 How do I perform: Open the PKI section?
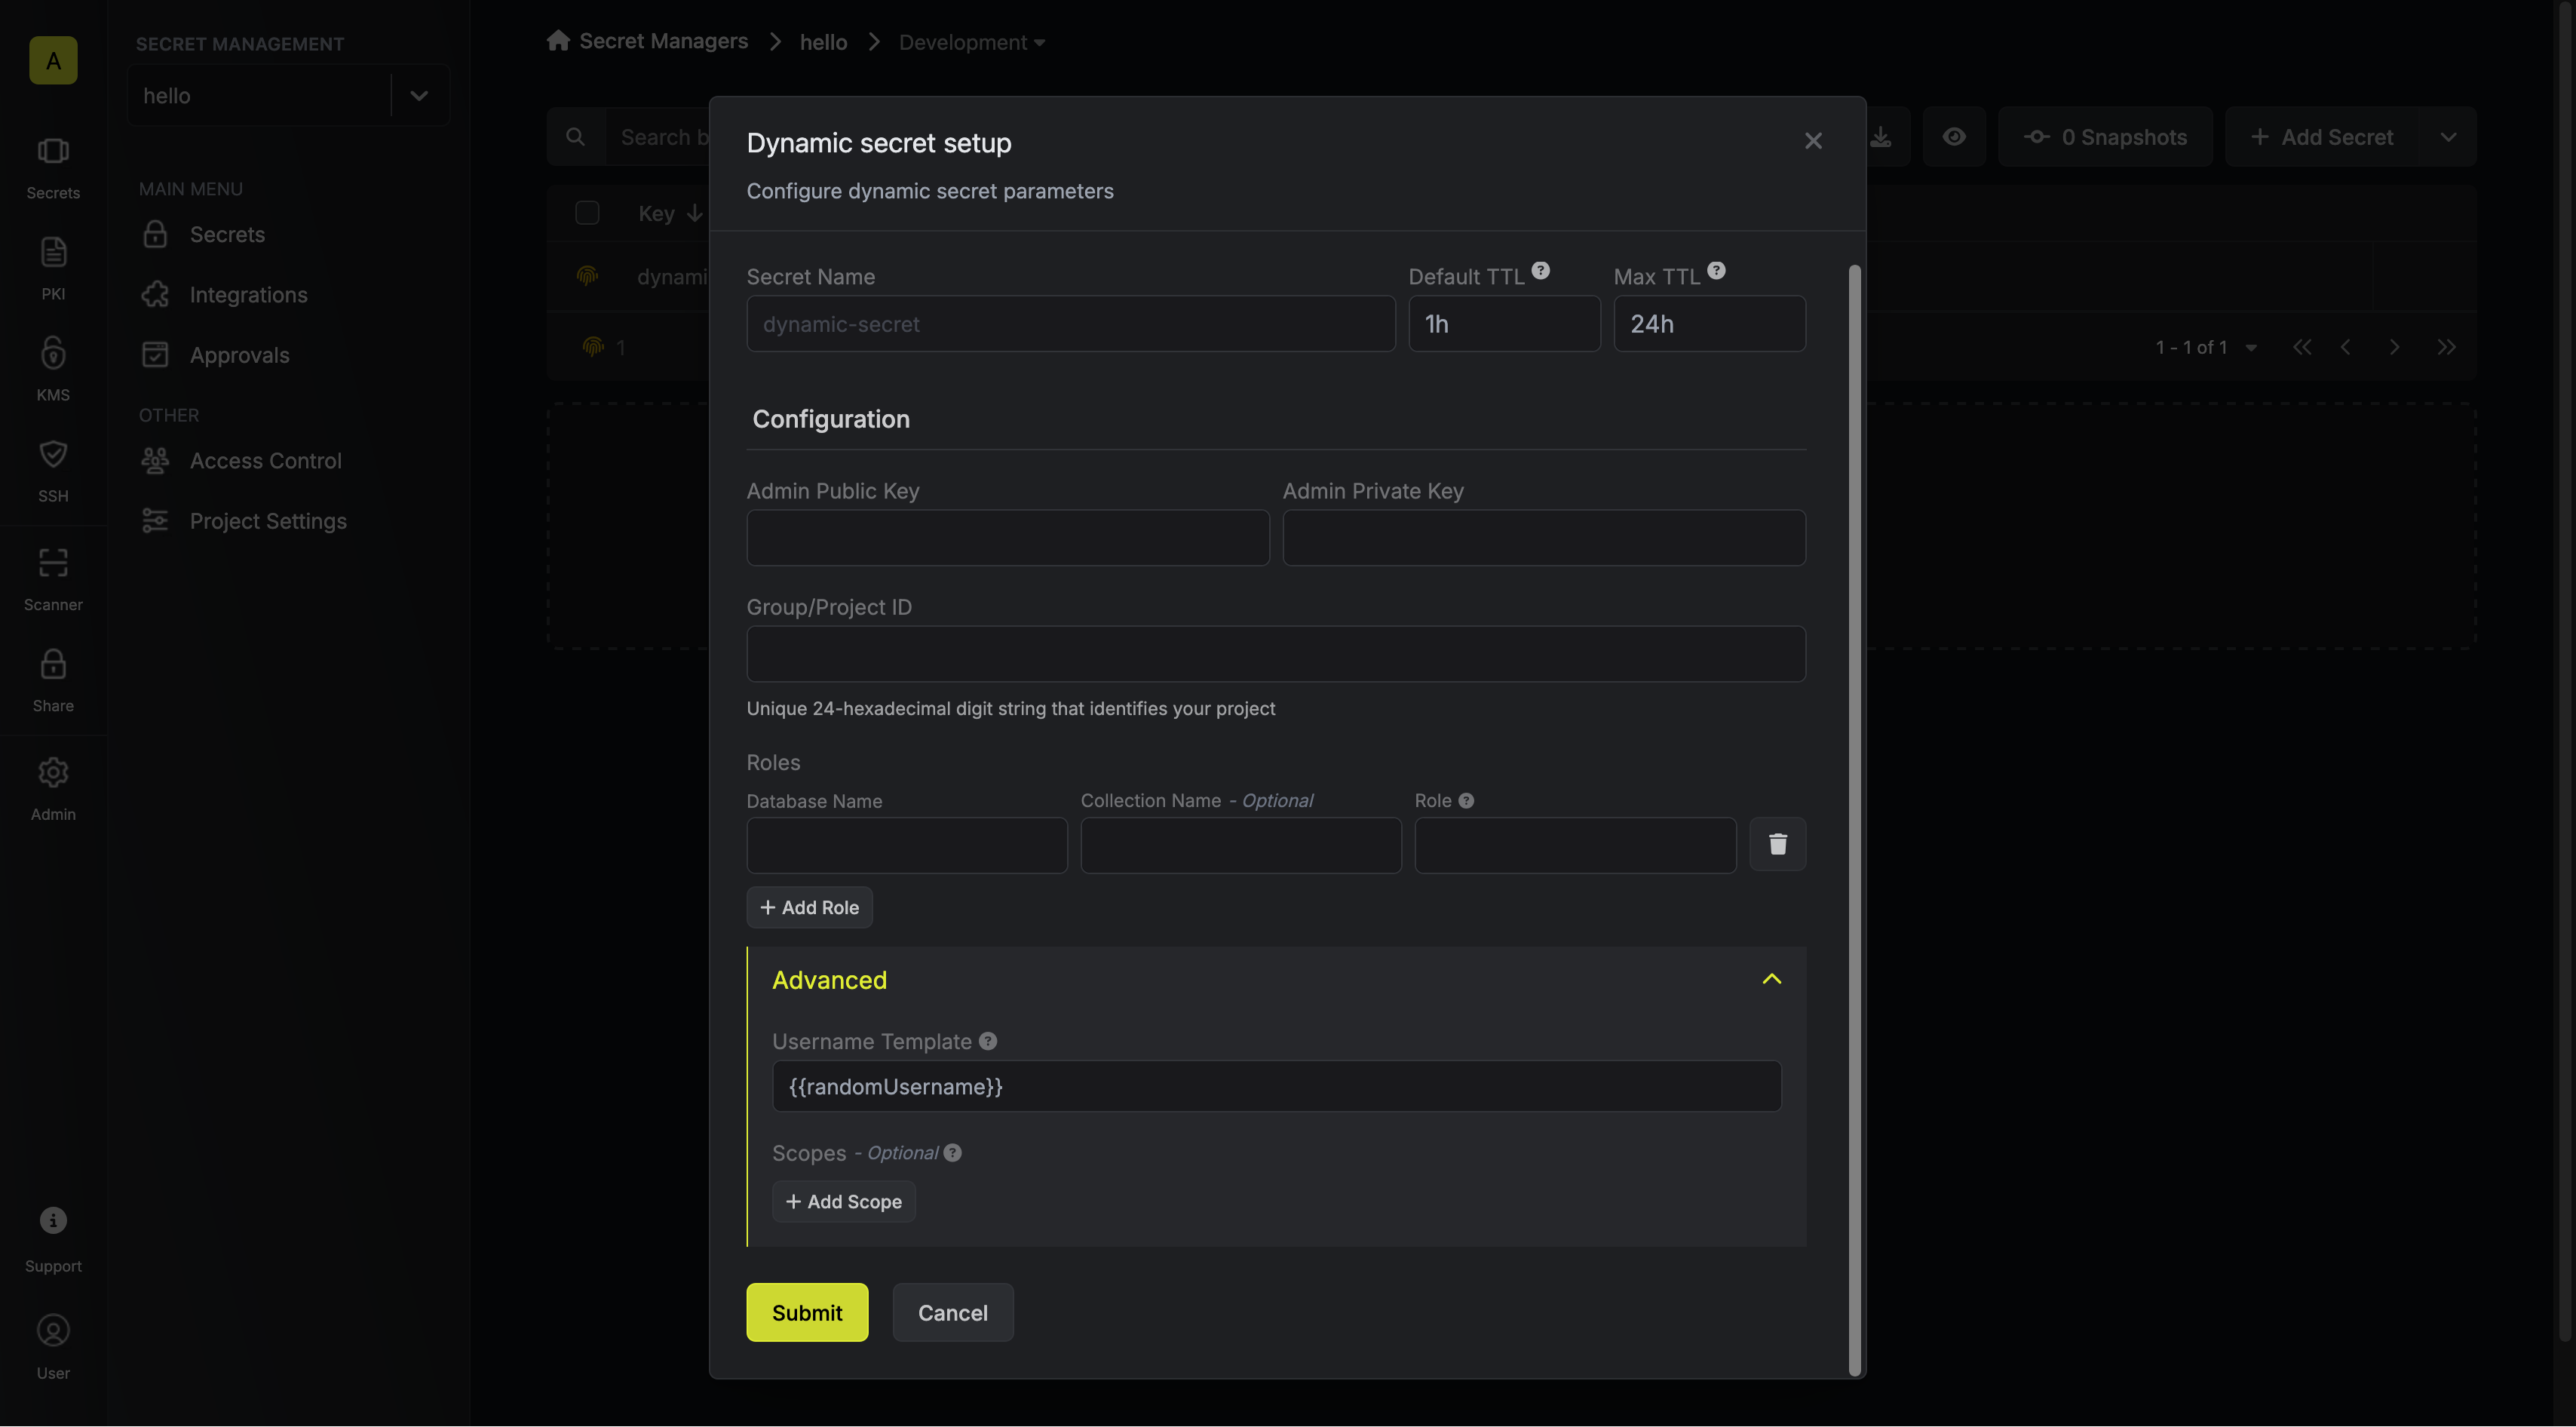point(53,269)
